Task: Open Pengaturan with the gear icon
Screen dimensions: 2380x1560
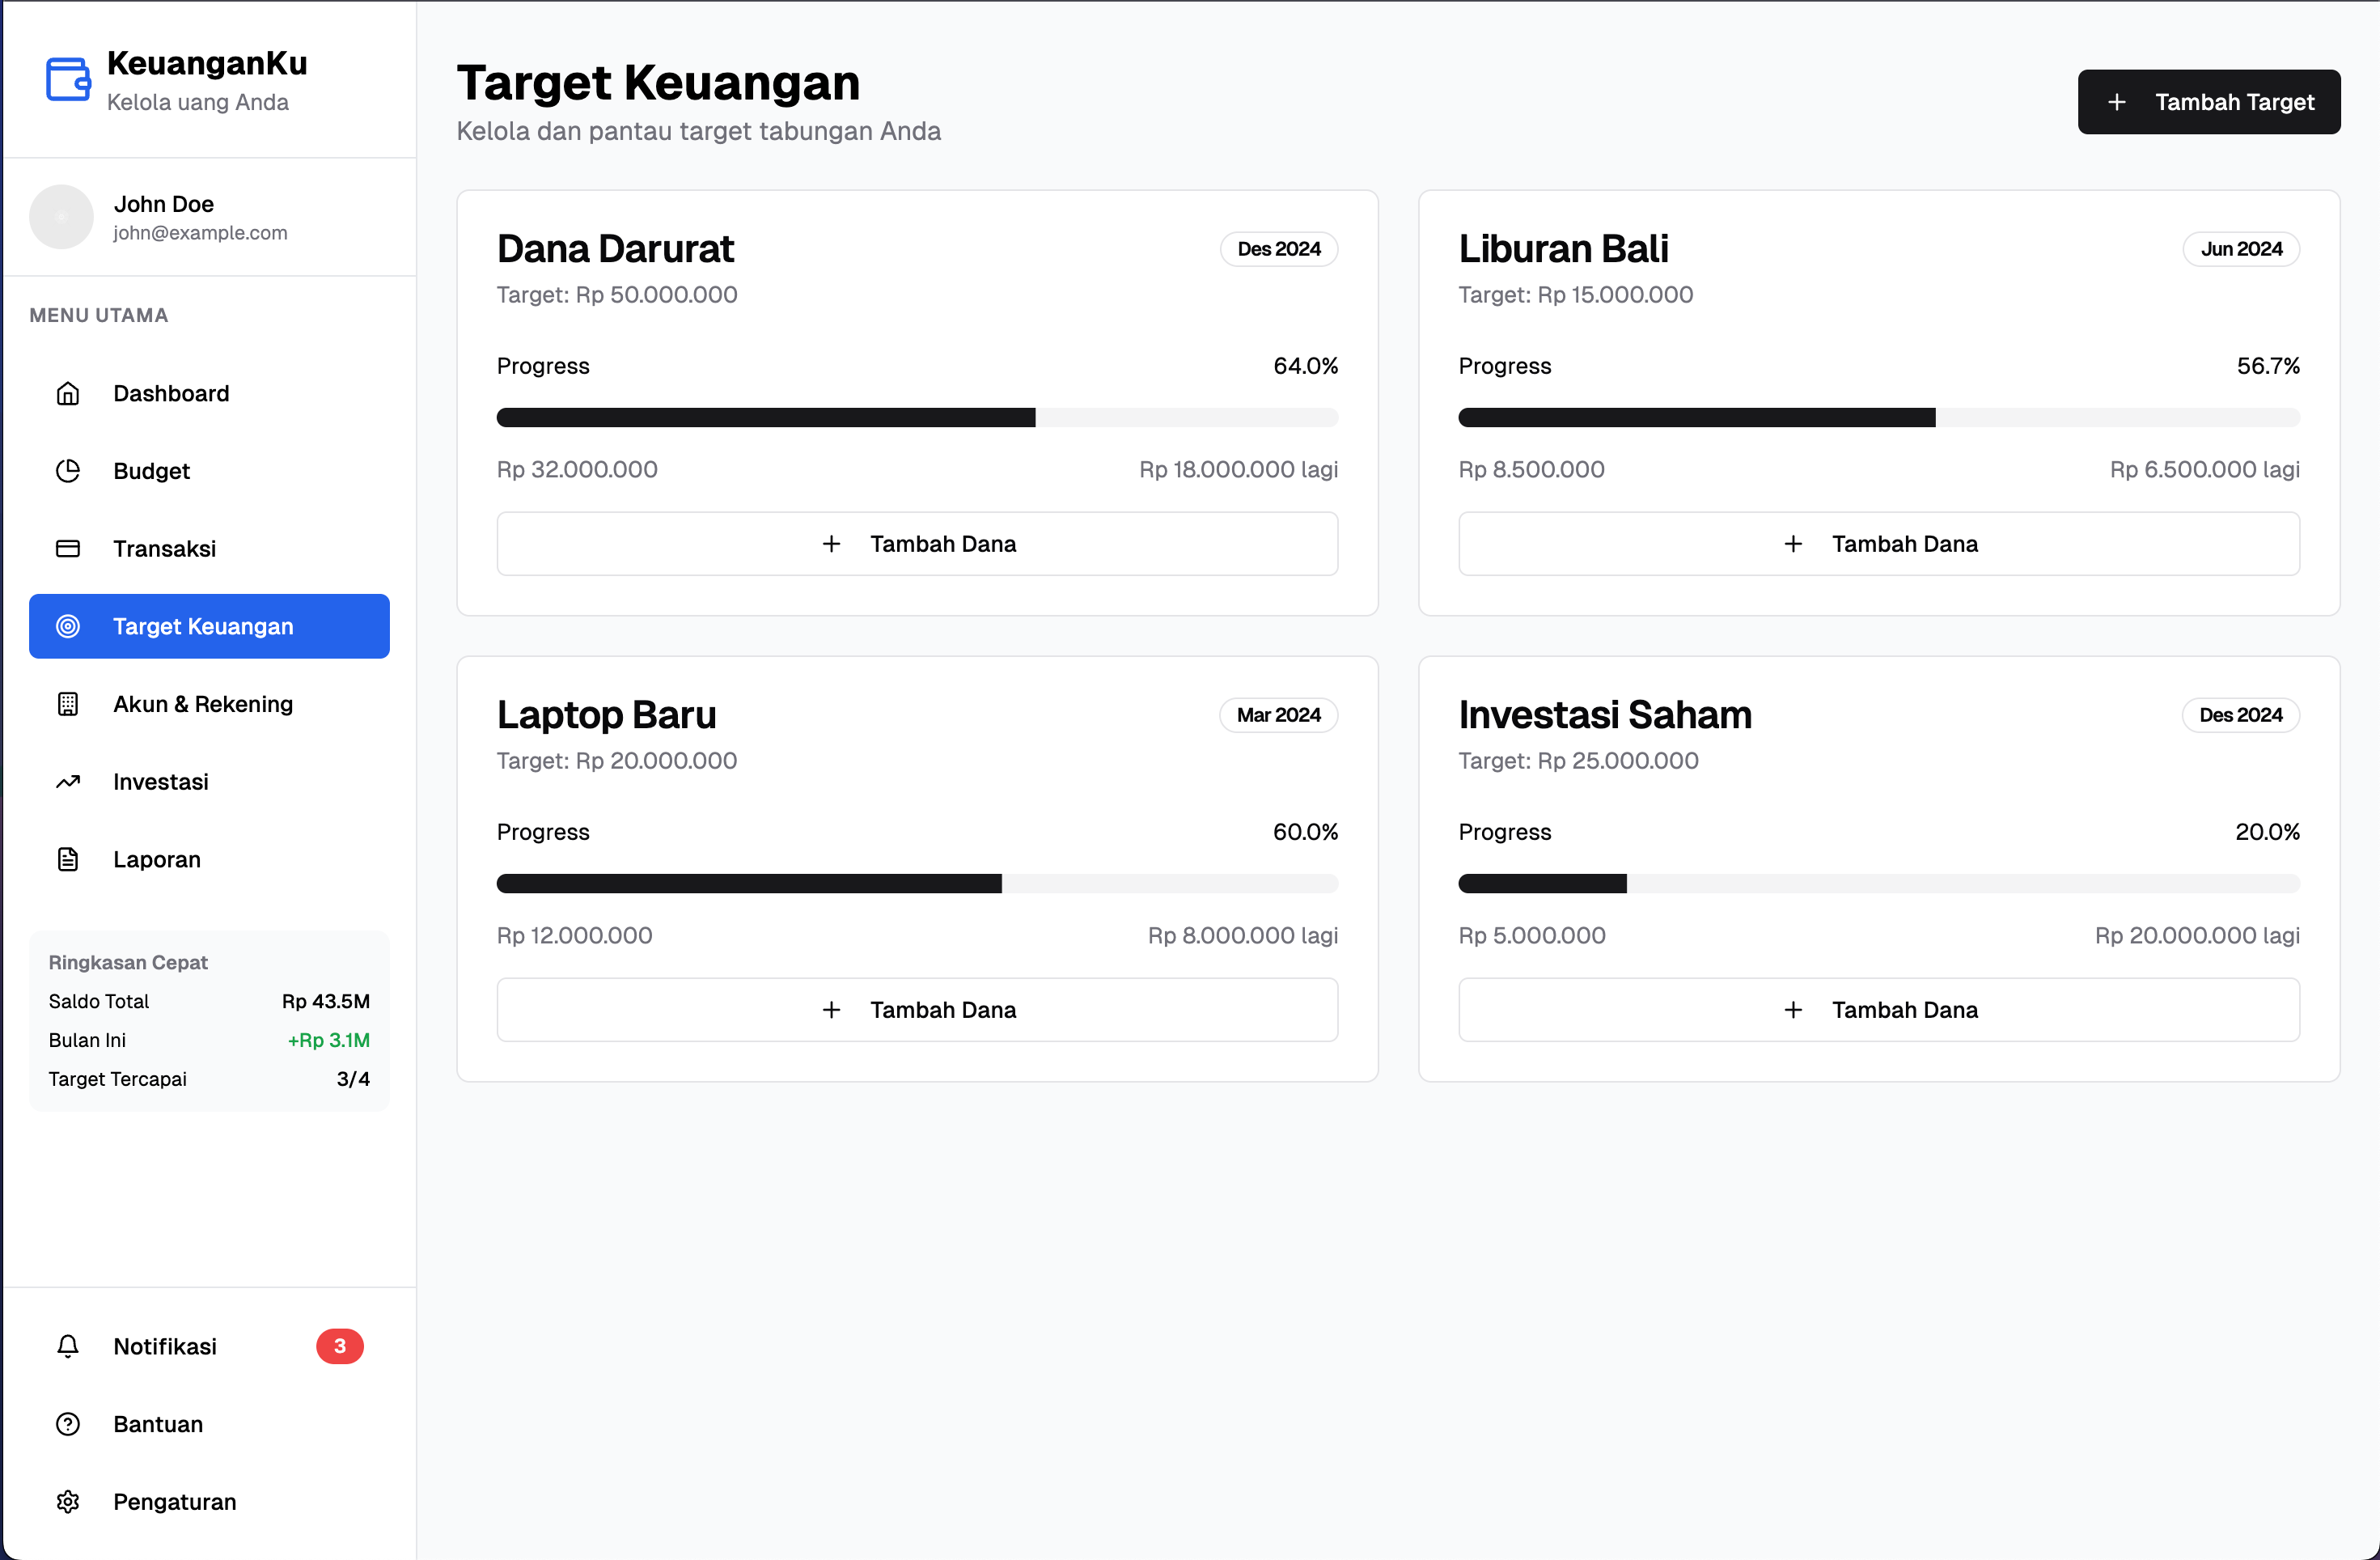Action: point(68,1502)
